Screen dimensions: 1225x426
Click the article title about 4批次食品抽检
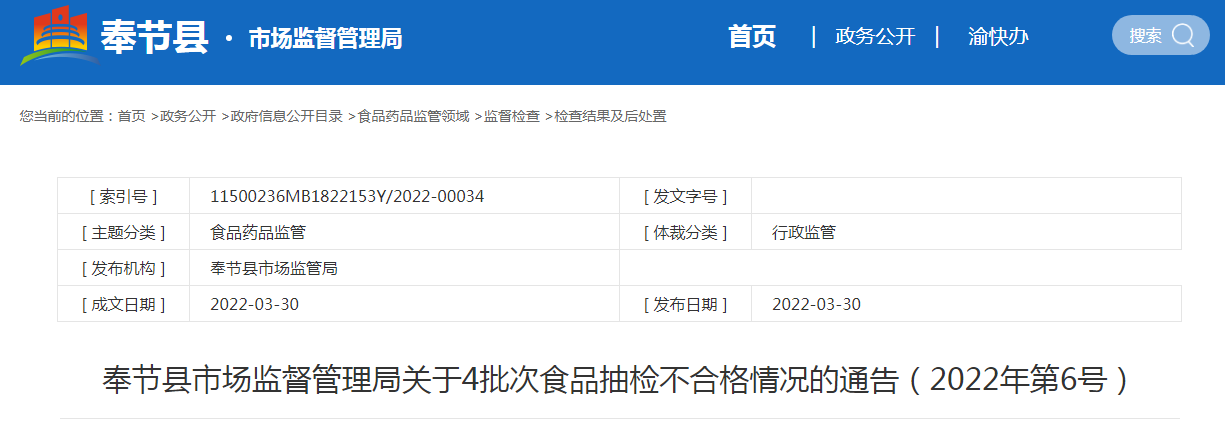(x=618, y=380)
